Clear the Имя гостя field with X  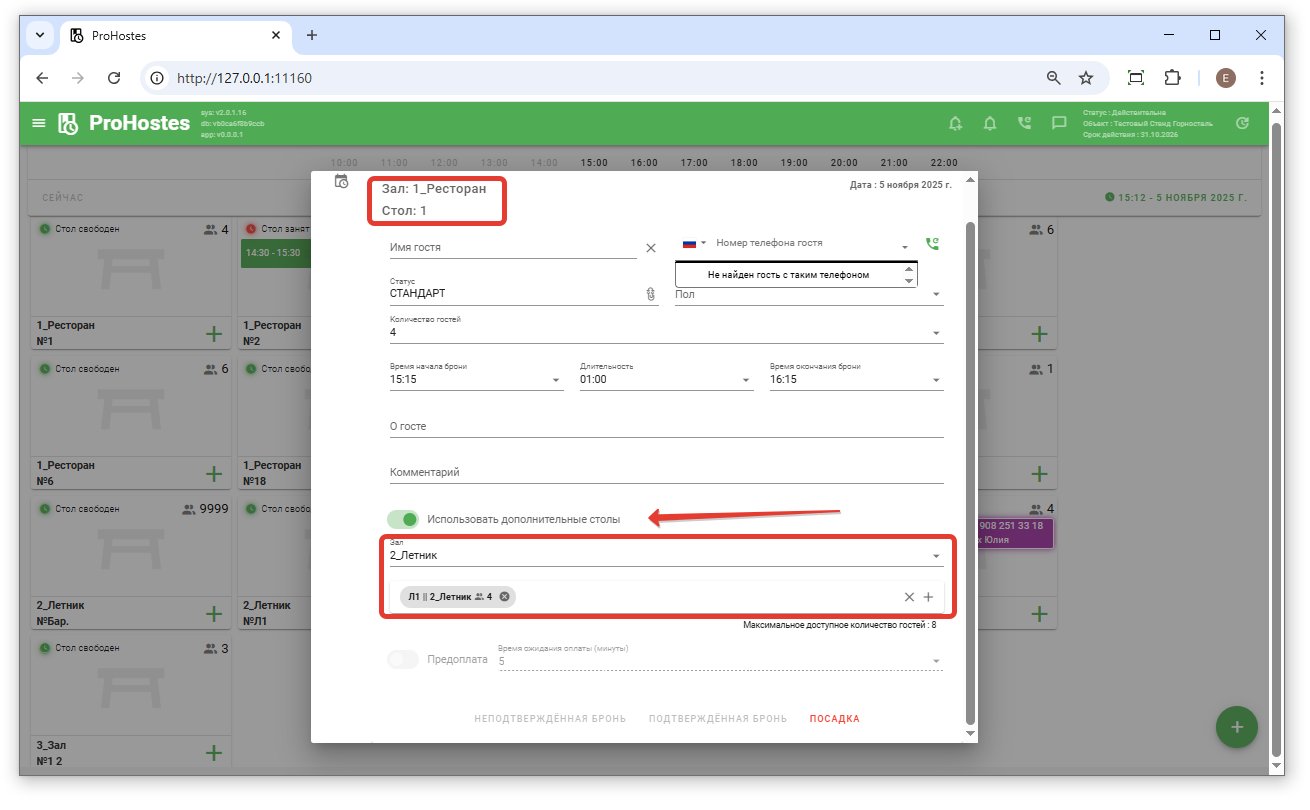[651, 248]
